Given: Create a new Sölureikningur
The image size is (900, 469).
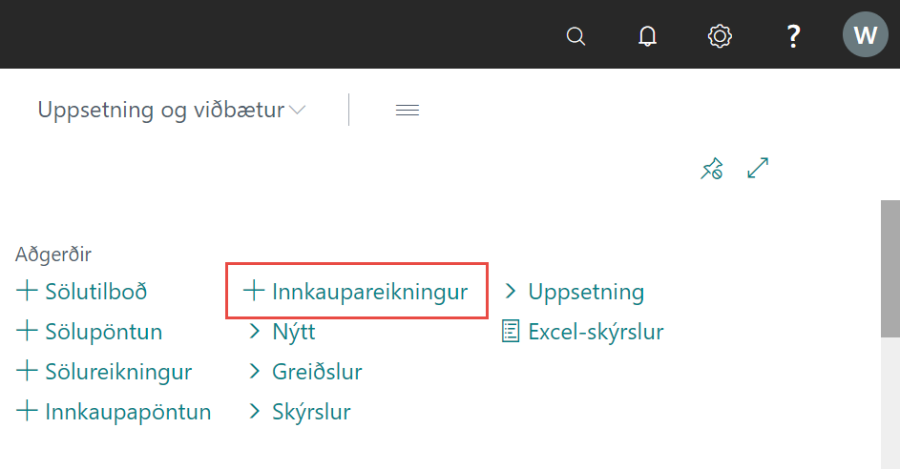Looking at the screenshot, I should [x=105, y=372].
